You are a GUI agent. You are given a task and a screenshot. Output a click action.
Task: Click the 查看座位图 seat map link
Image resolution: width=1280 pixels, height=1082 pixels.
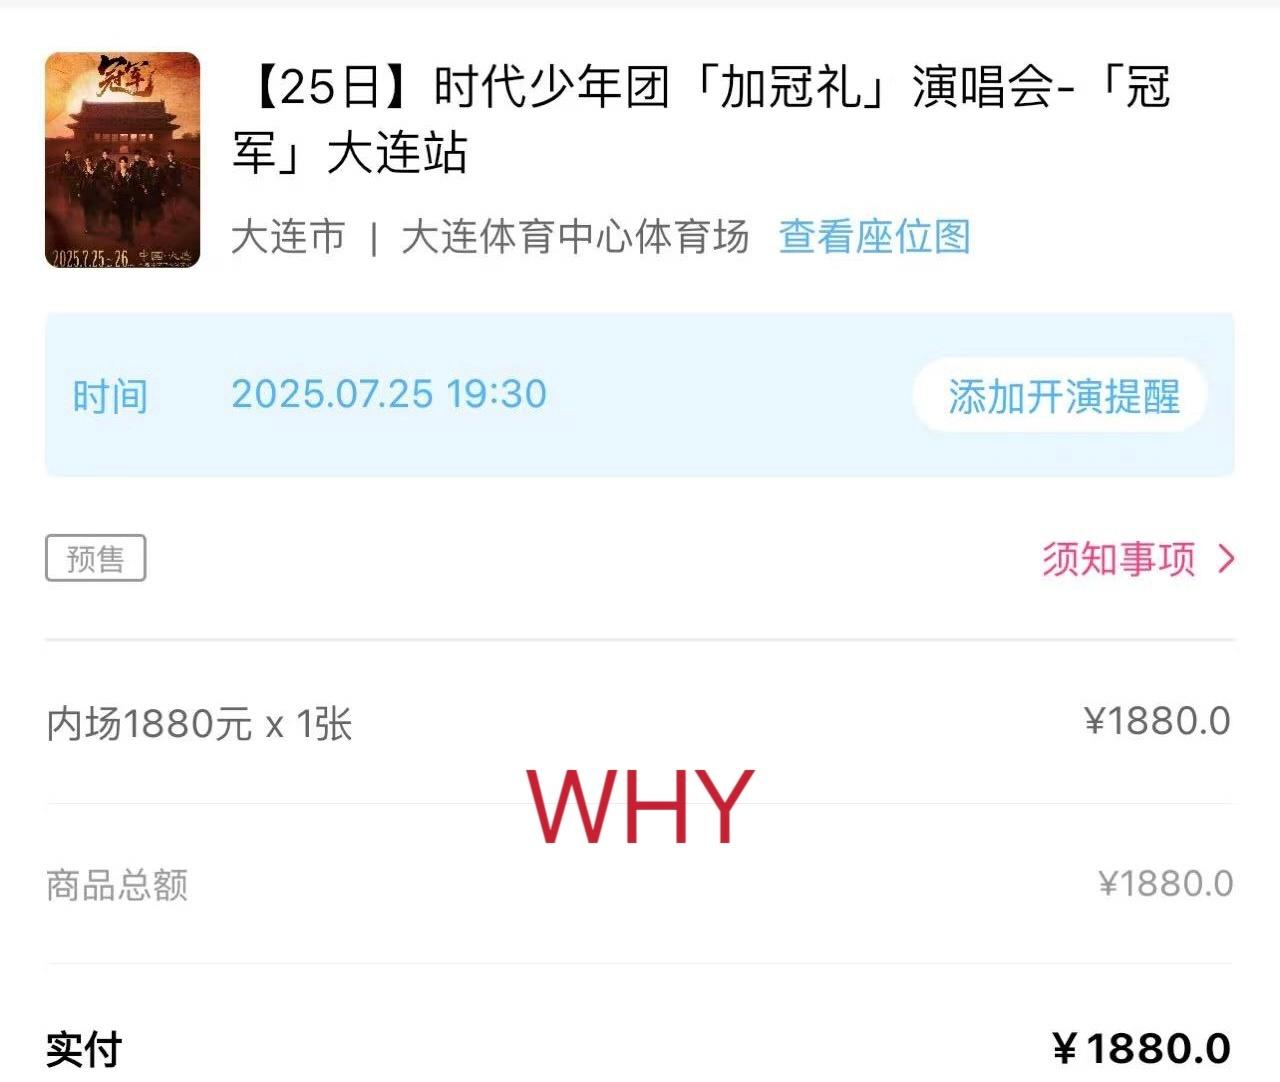point(874,237)
